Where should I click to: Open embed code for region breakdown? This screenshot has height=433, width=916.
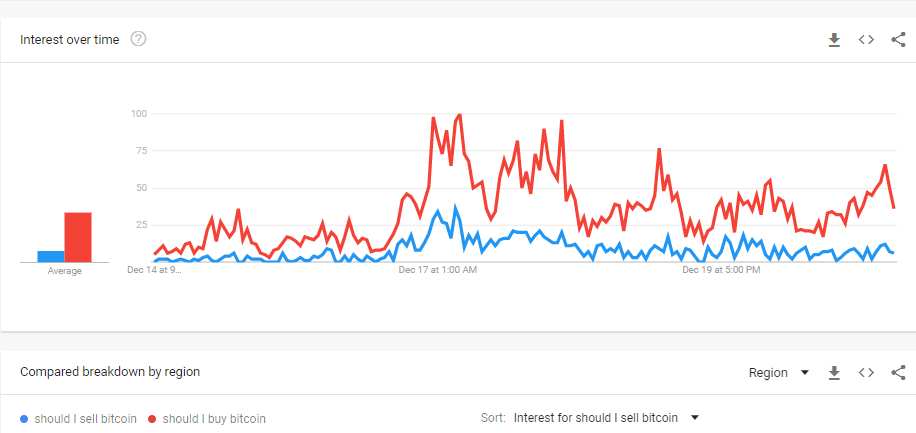tap(866, 373)
